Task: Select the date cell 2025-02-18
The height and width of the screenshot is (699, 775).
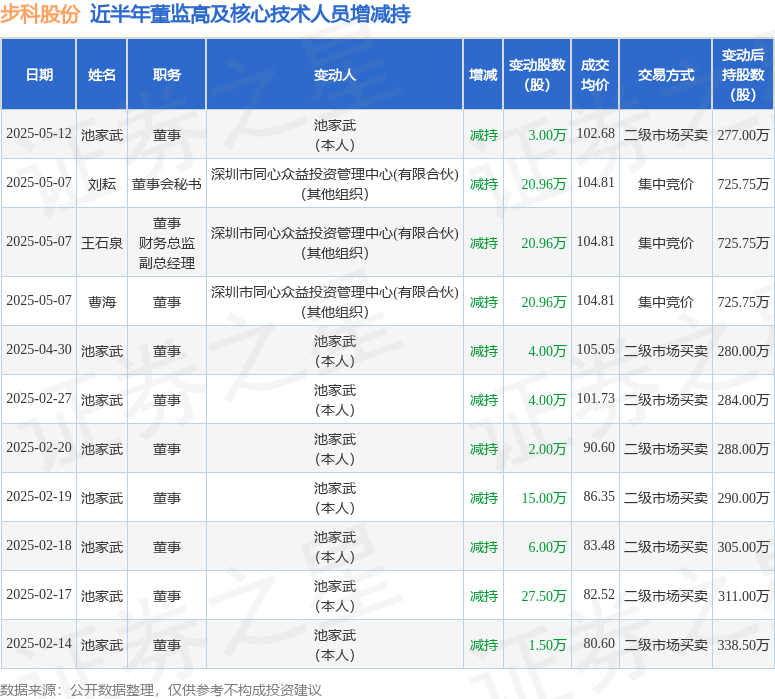Action: (x=39, y=545)
